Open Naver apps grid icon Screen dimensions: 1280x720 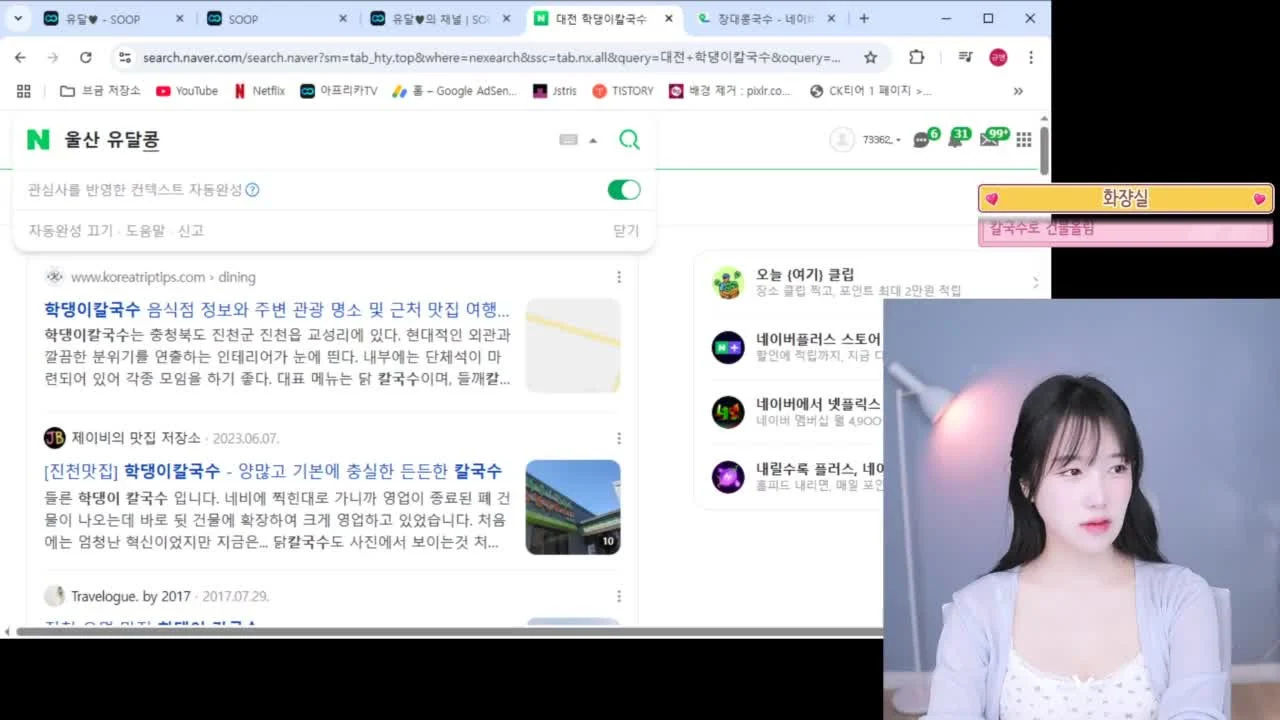(1023, 140)
